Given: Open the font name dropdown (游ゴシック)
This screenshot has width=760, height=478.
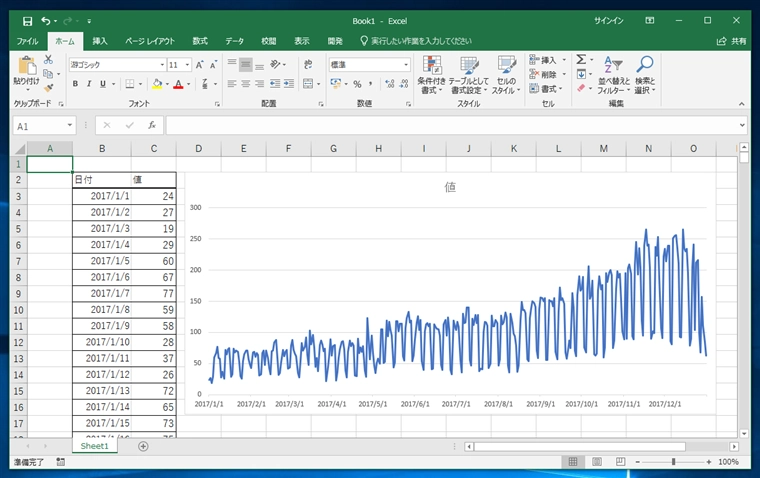Looking at the screenshot, I should click(x=162, y=64).
